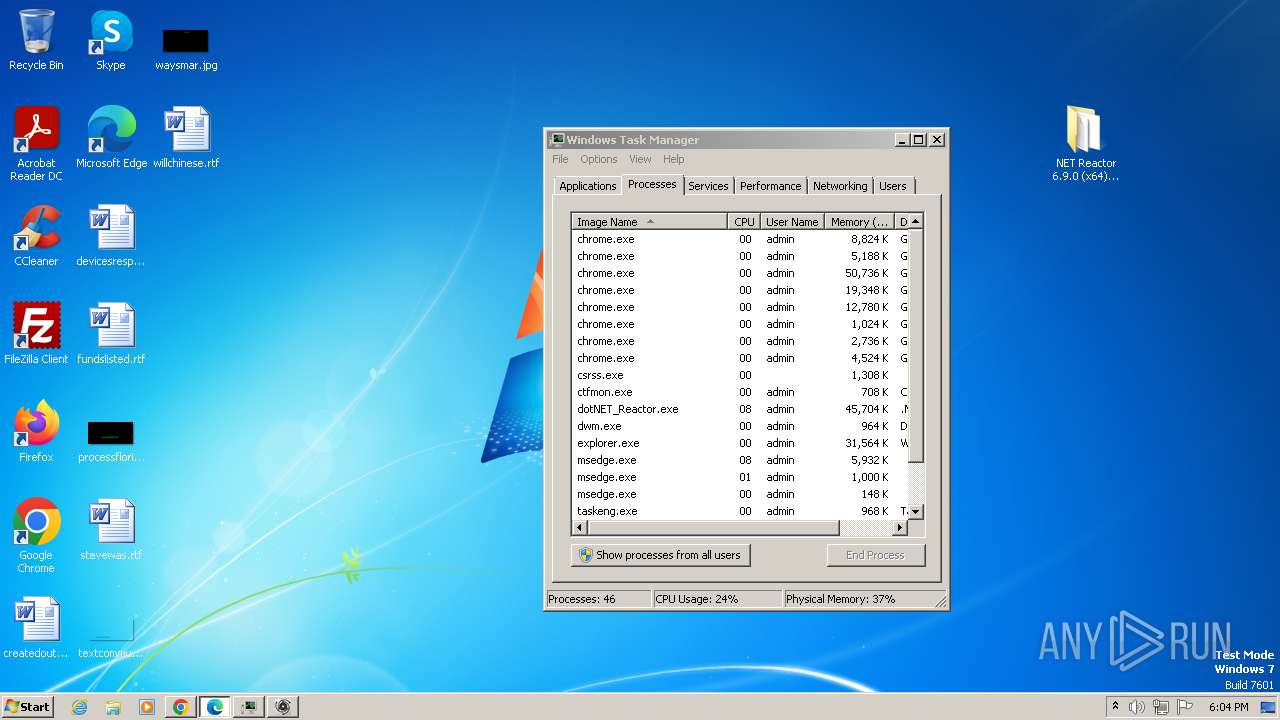Click Processes: 46 status bar entry
The image size is (1280, 720).
pyautogui.click(x=598, y=599)
